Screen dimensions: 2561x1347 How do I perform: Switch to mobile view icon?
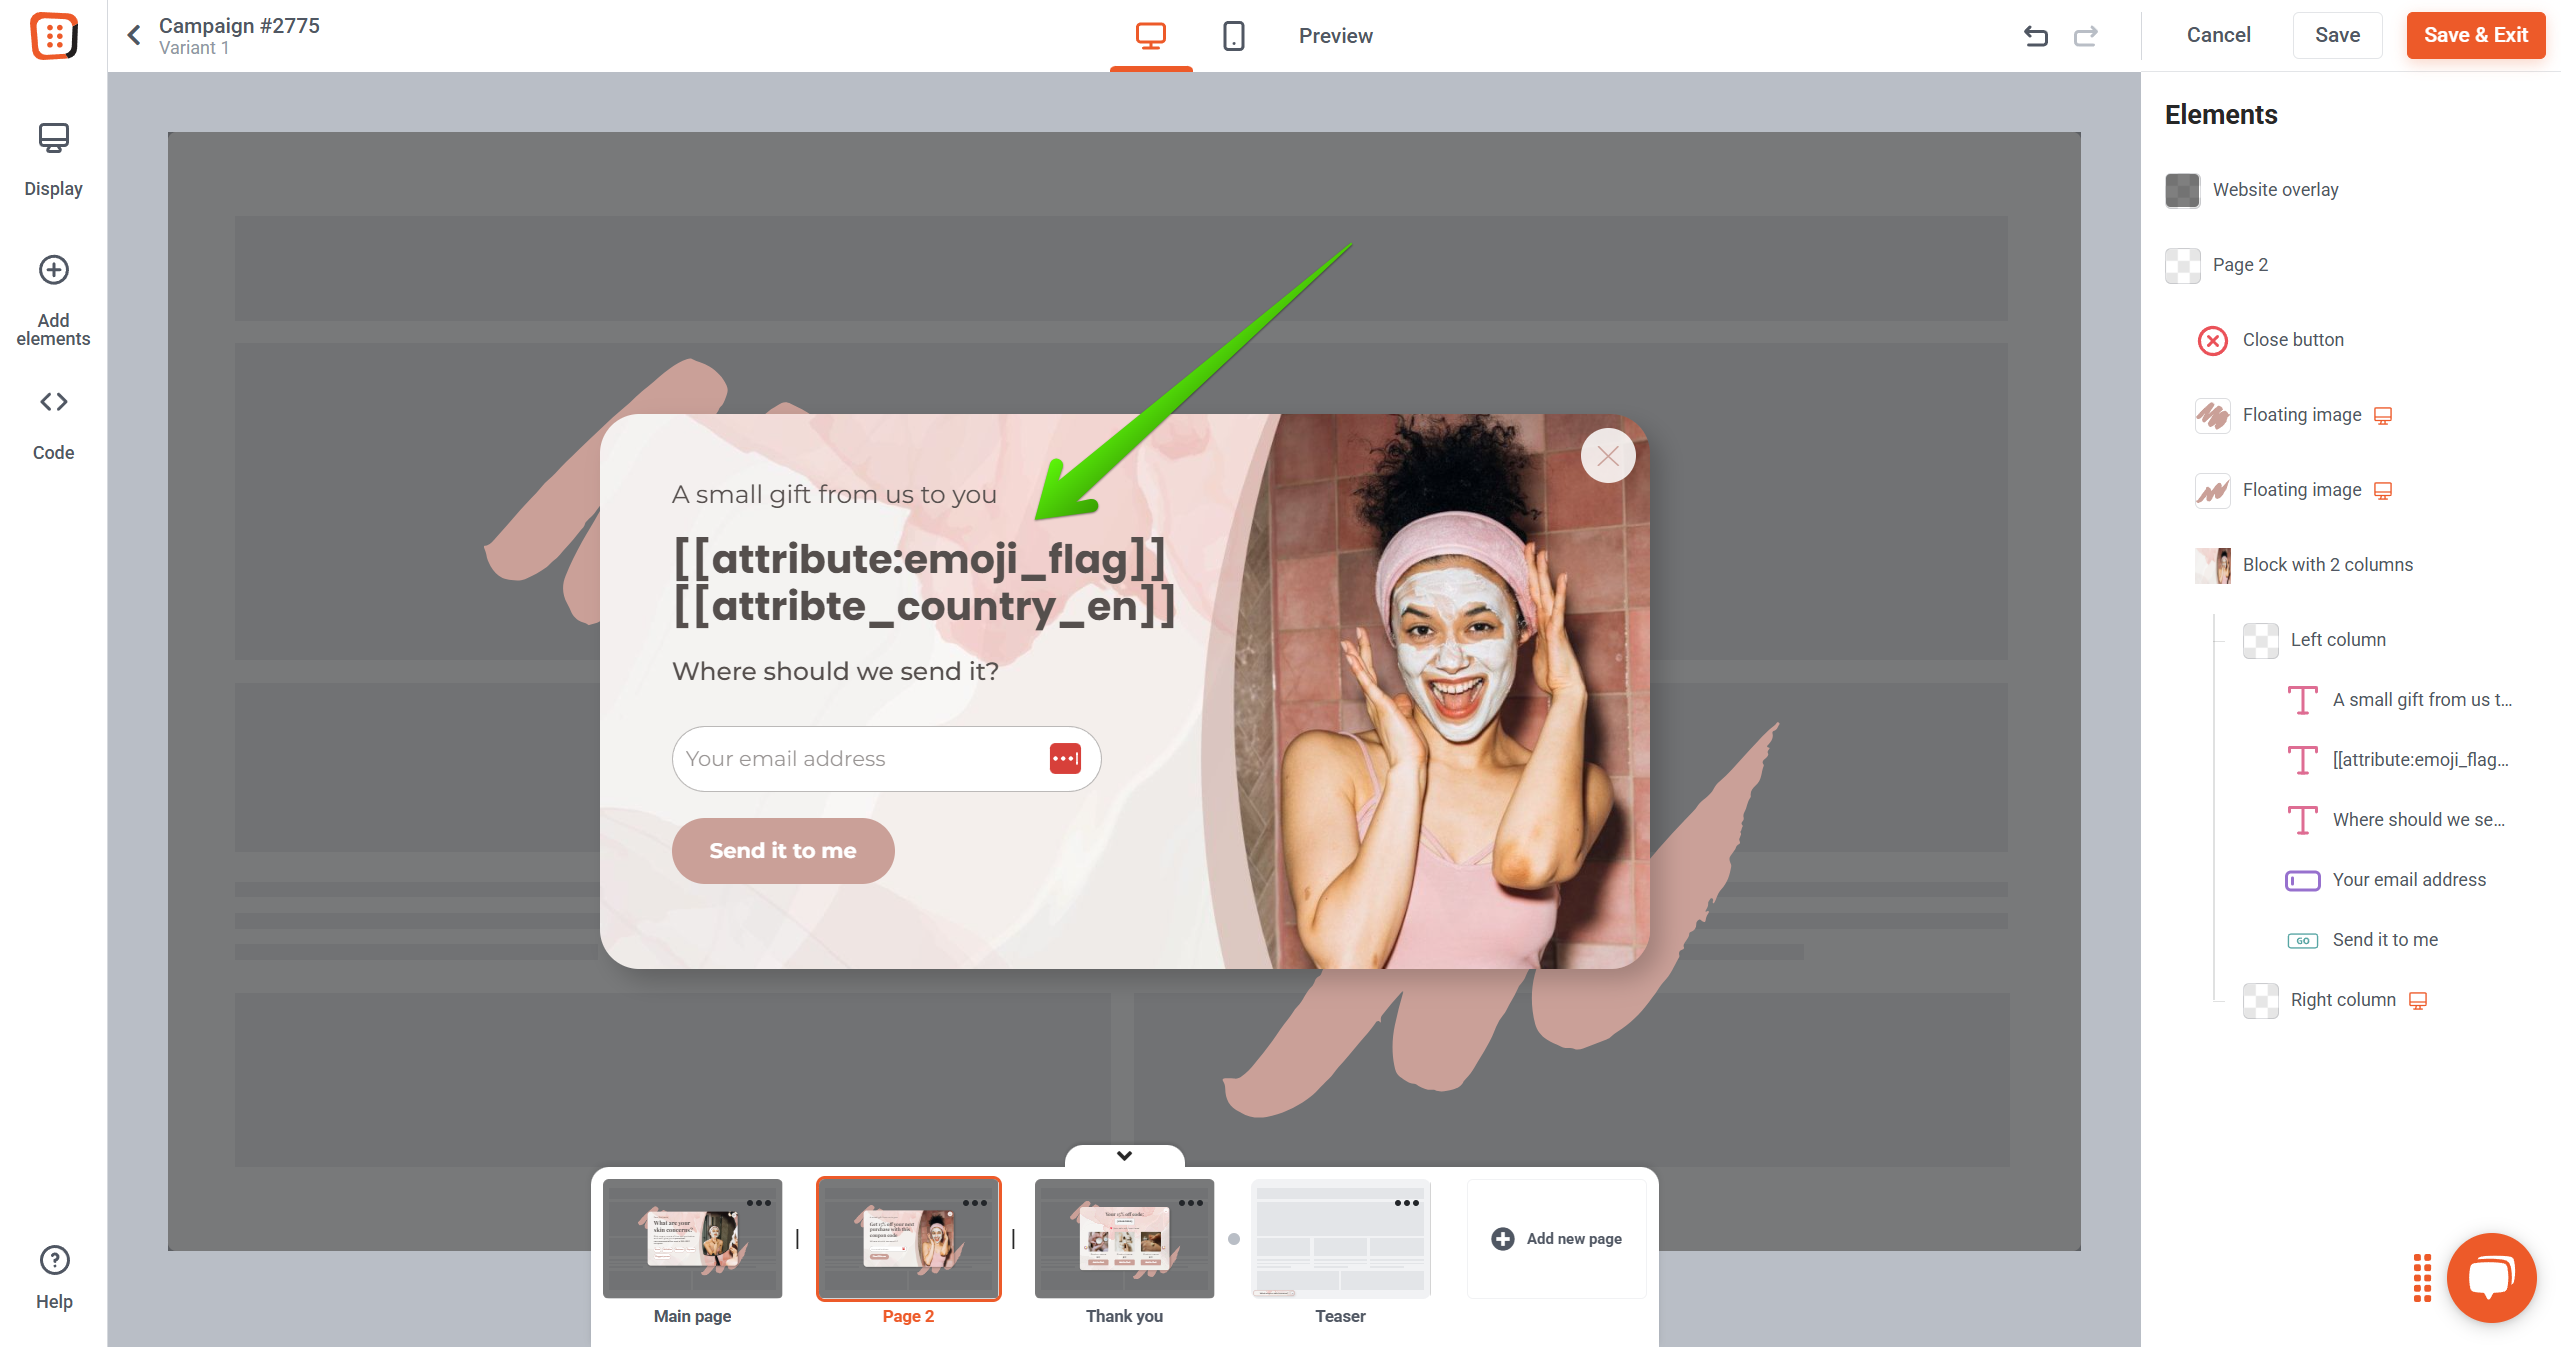(1234, 36)
